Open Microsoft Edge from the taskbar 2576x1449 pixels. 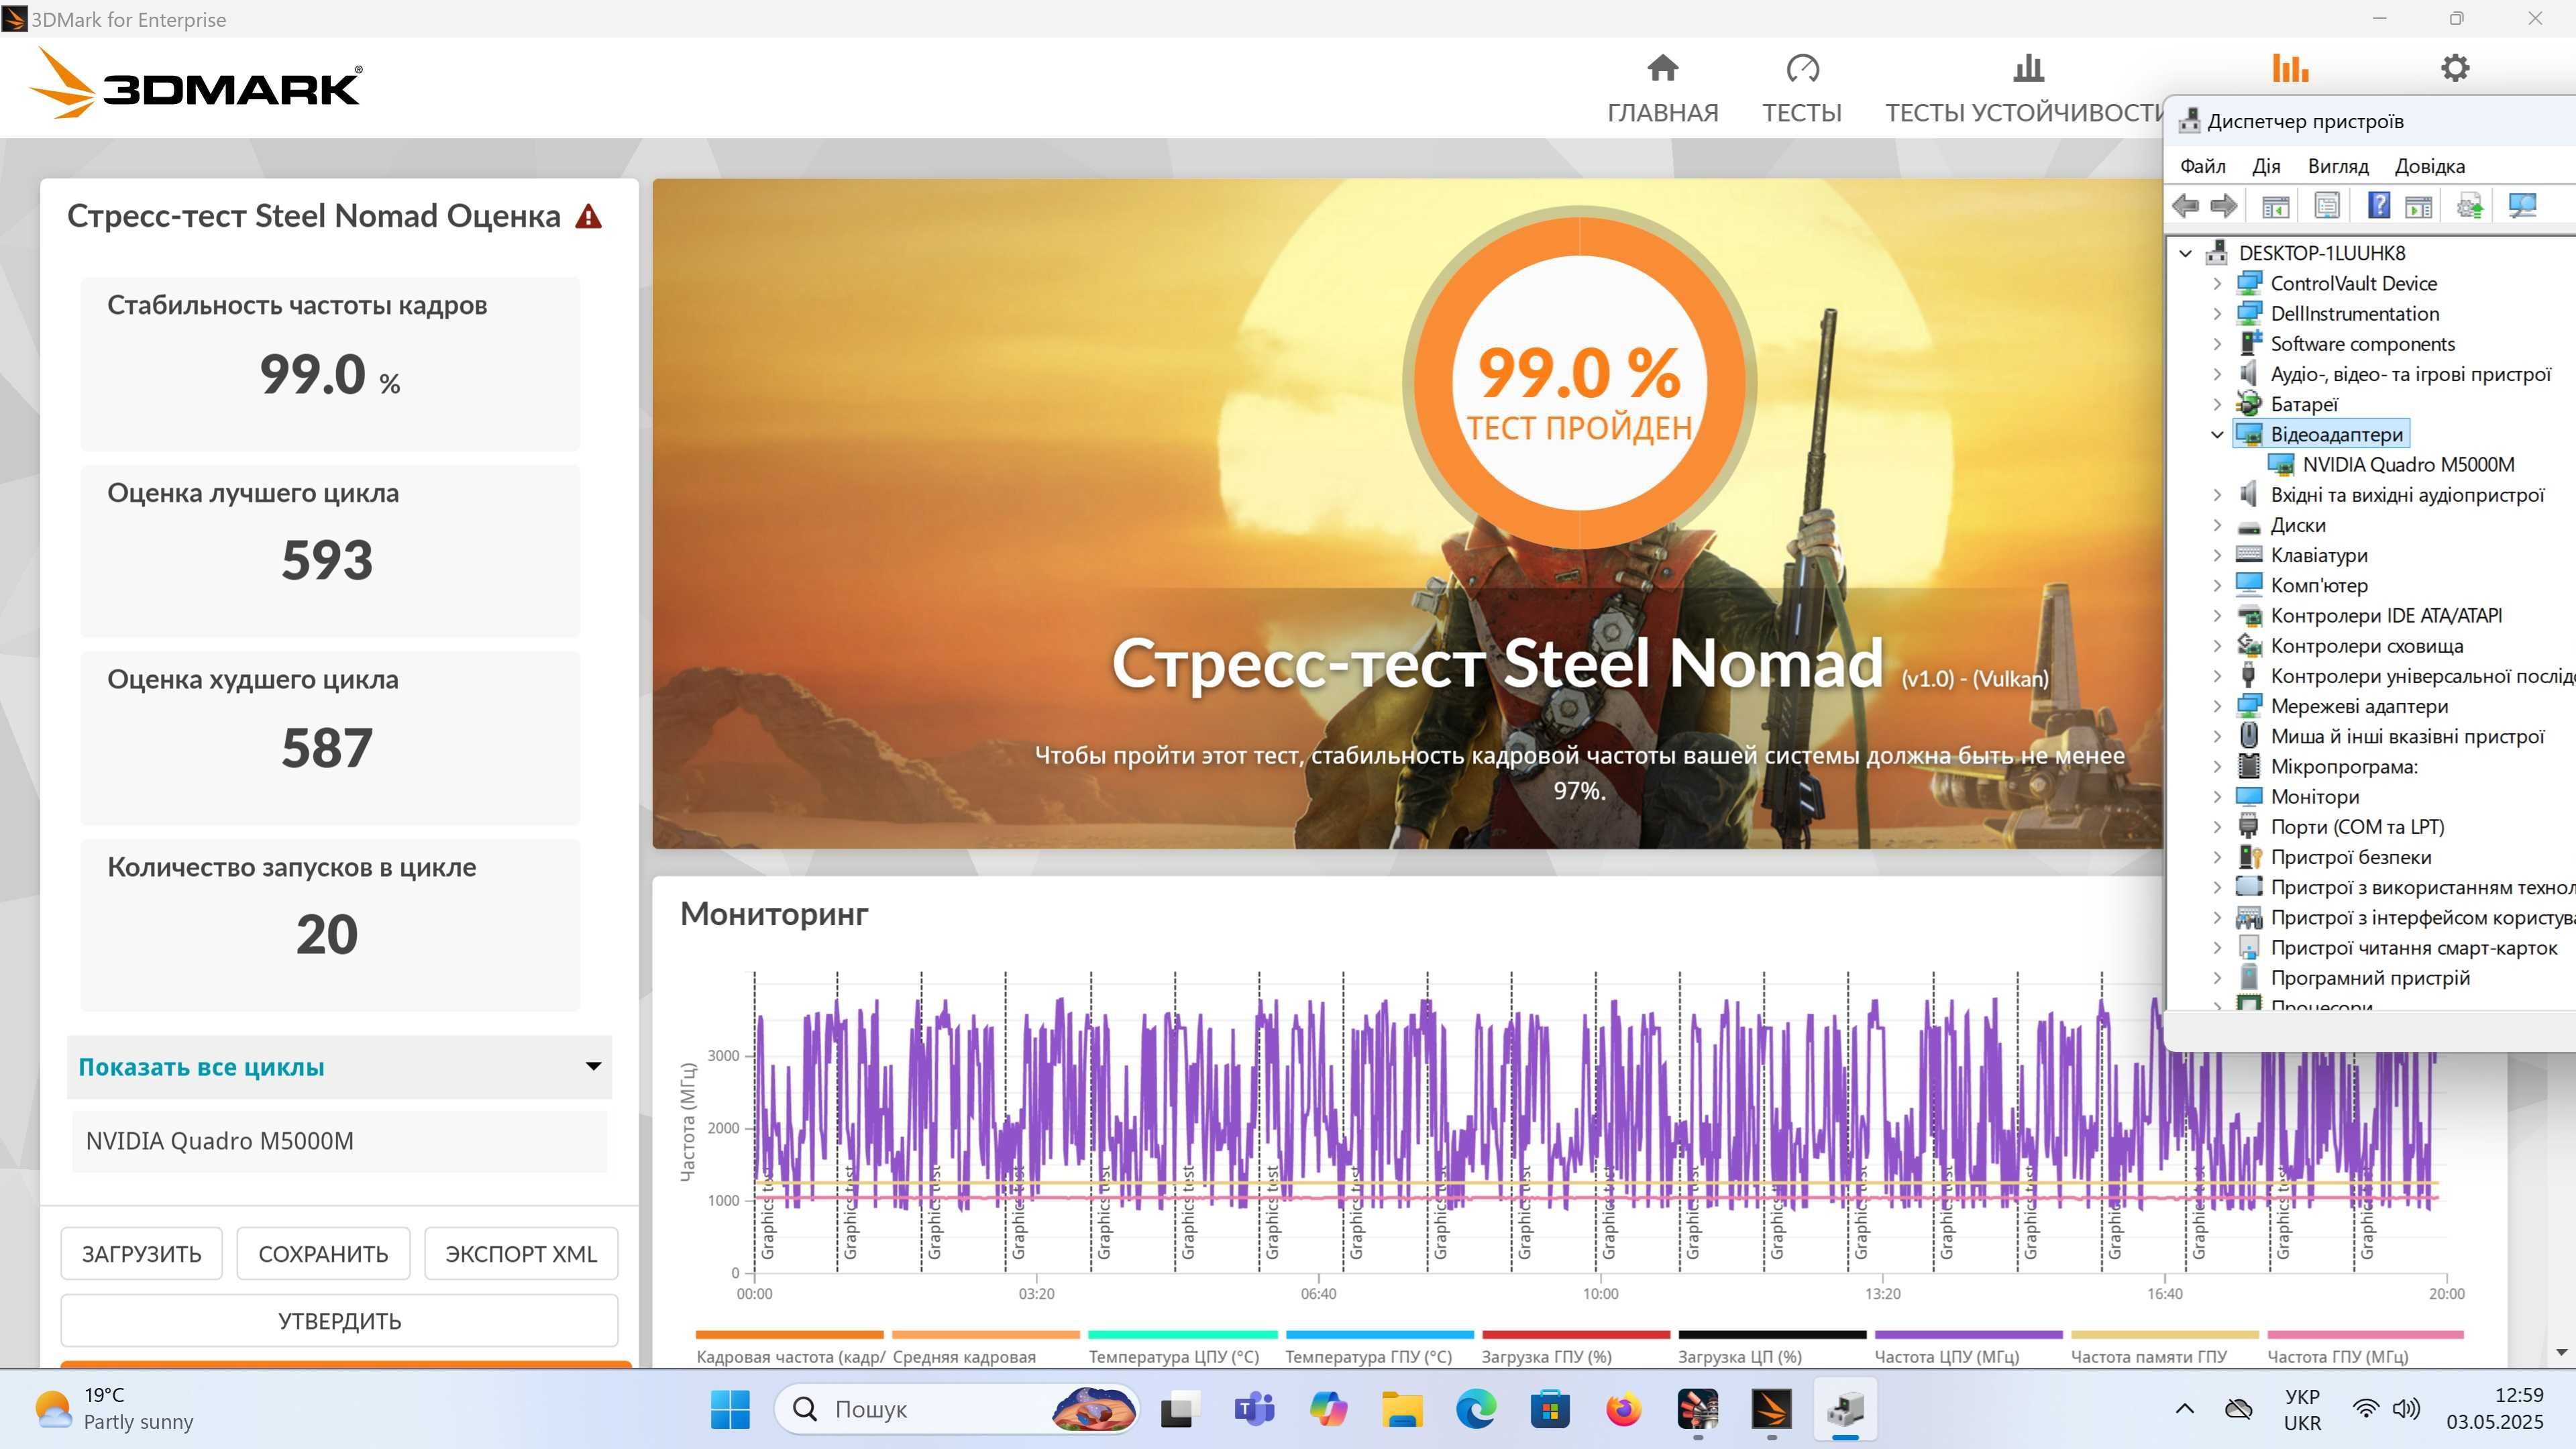pos(1476,1409)
